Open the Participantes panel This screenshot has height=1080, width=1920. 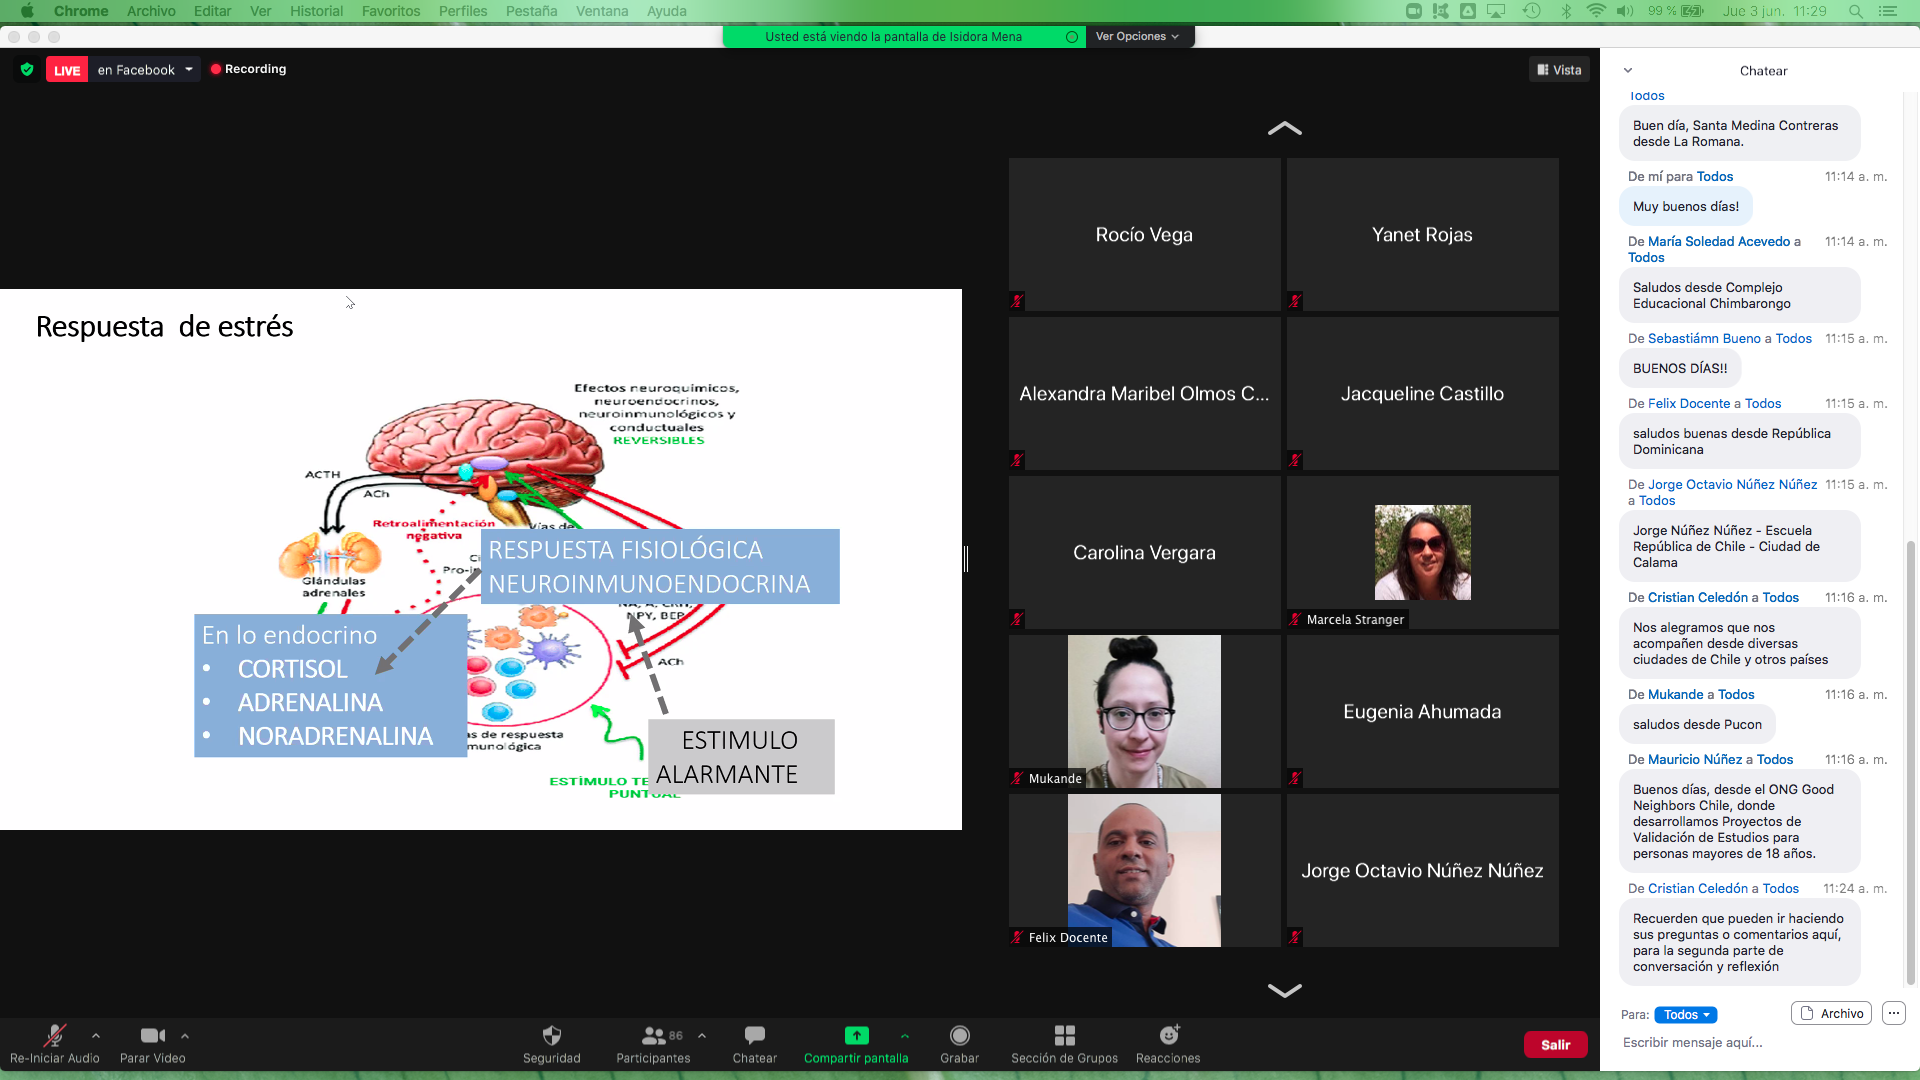coord(654,1036)
